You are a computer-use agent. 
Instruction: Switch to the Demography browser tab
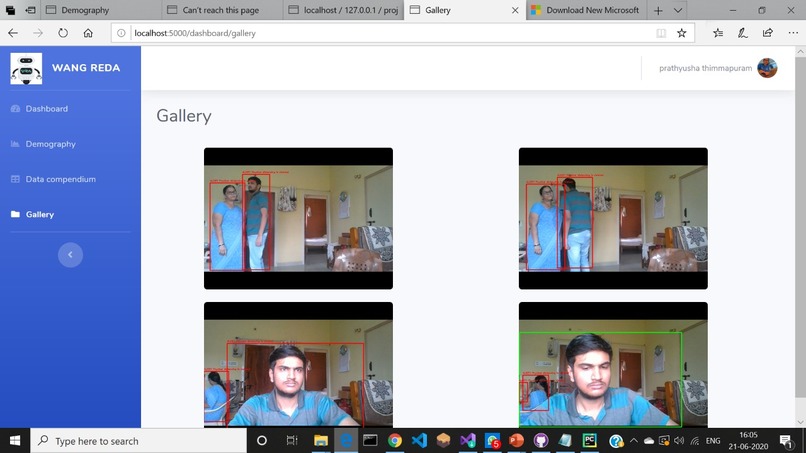coord(101,10)
